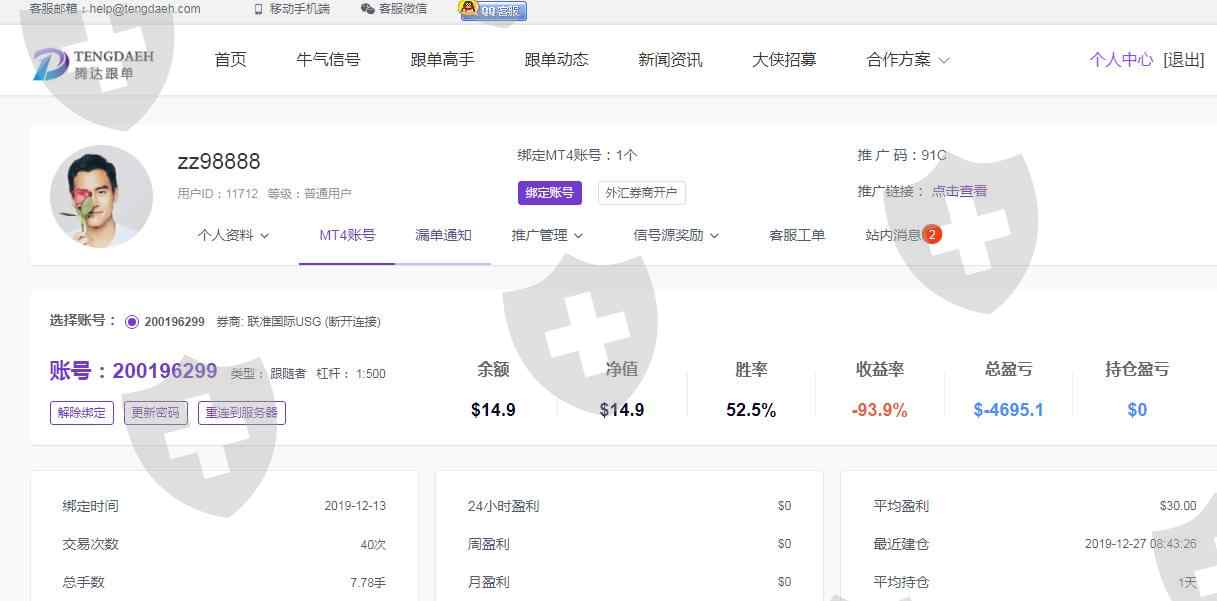1217x601 pixels.
Task: Open 牛气信号 in the navigation bar
Action: point(328,60)
